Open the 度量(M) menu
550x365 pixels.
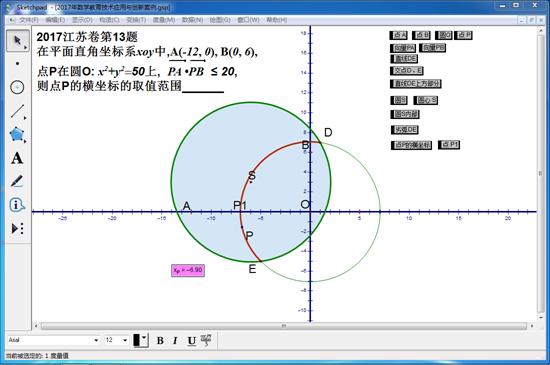164,20
